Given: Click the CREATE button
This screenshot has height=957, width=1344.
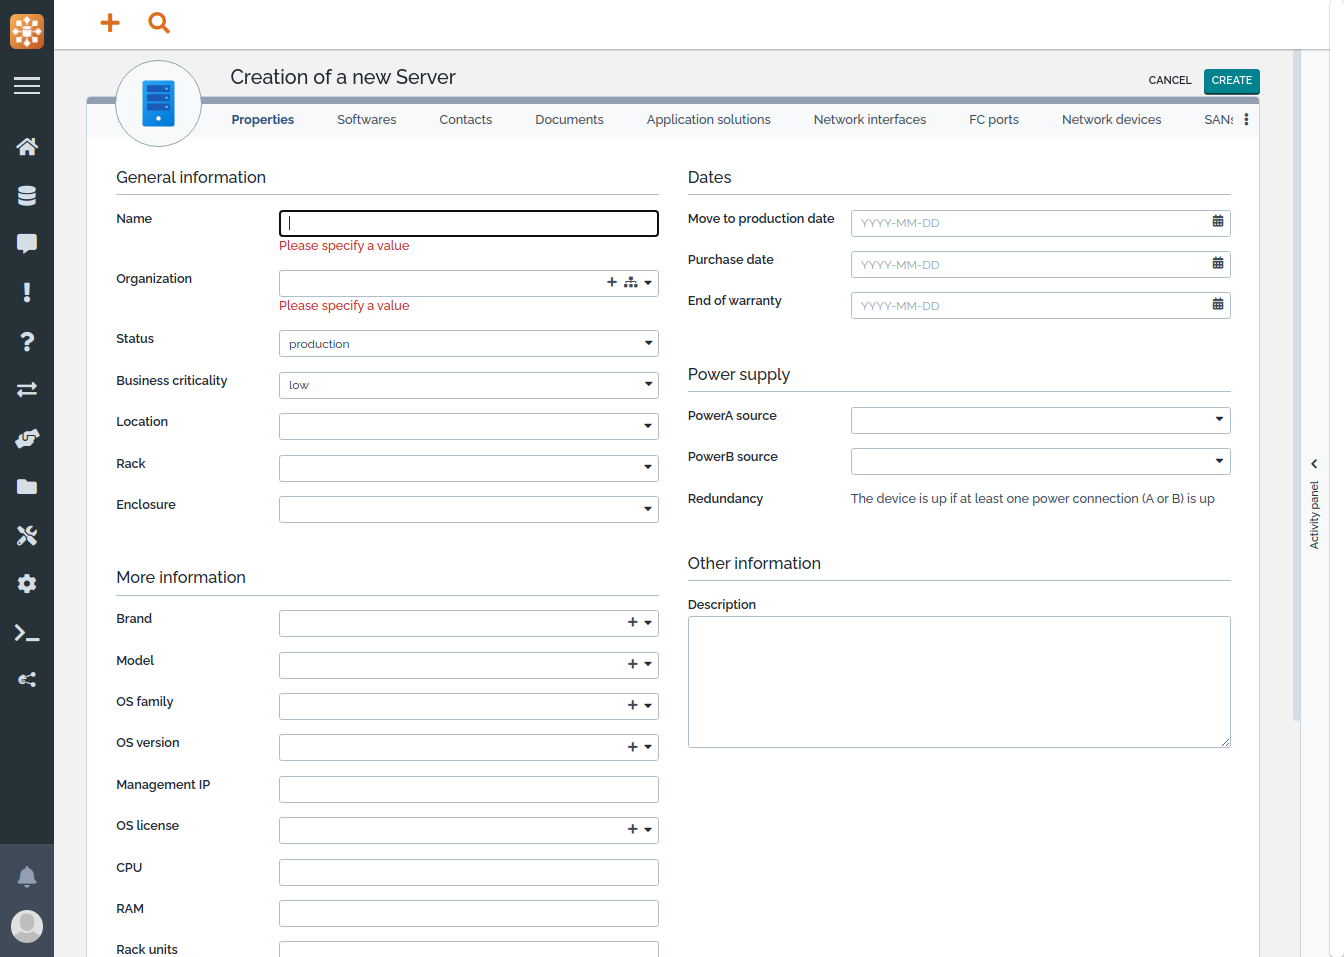Looking at the screenshot, I should point(1231,81).
